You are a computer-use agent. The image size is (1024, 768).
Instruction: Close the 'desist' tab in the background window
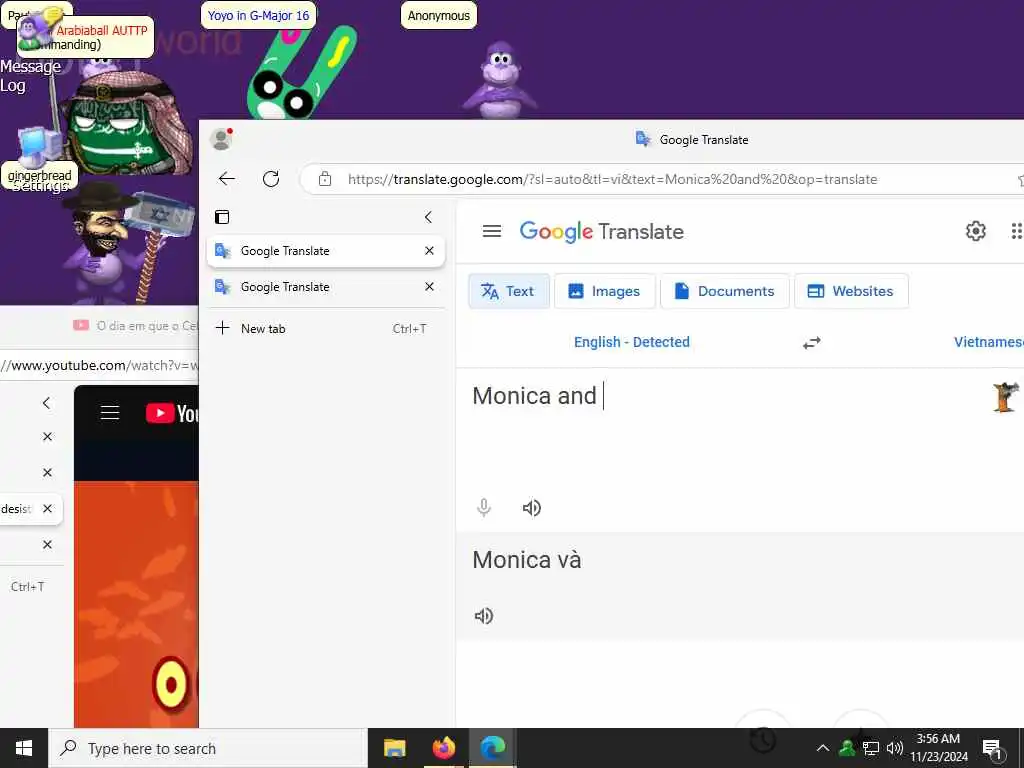[x=47, y=509]
